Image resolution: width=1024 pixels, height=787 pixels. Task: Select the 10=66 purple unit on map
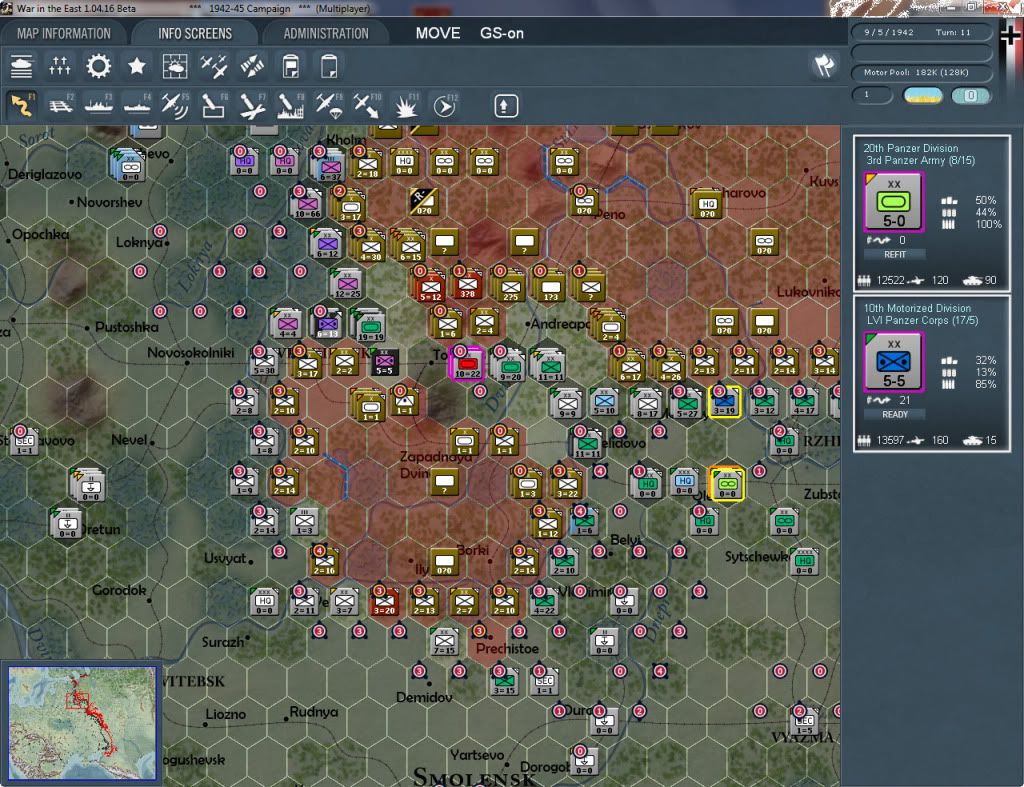pyautogui.click(x=307, y=204)
